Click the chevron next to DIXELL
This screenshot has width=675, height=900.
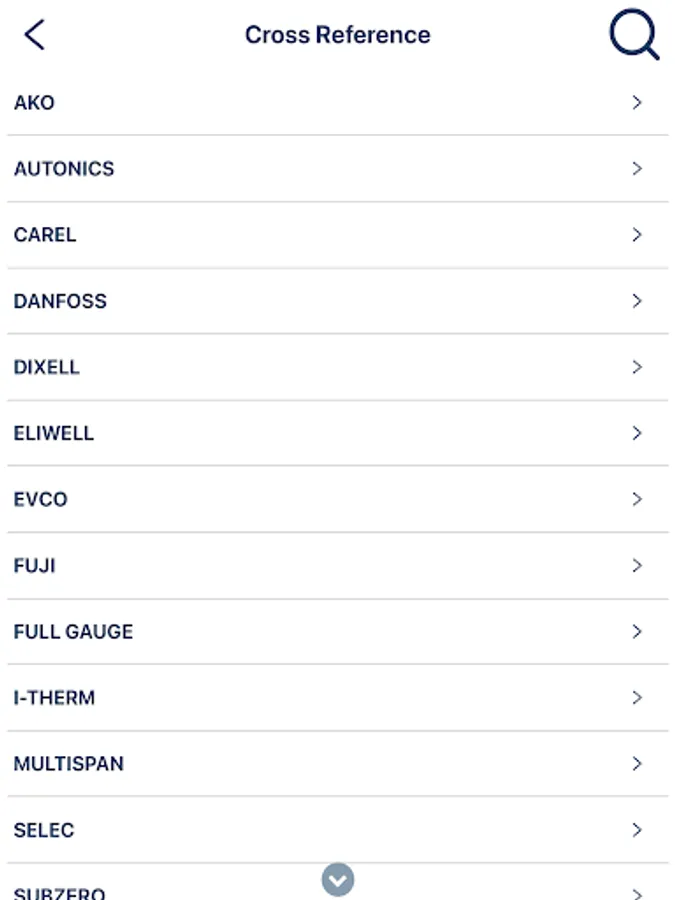(637, 367)
